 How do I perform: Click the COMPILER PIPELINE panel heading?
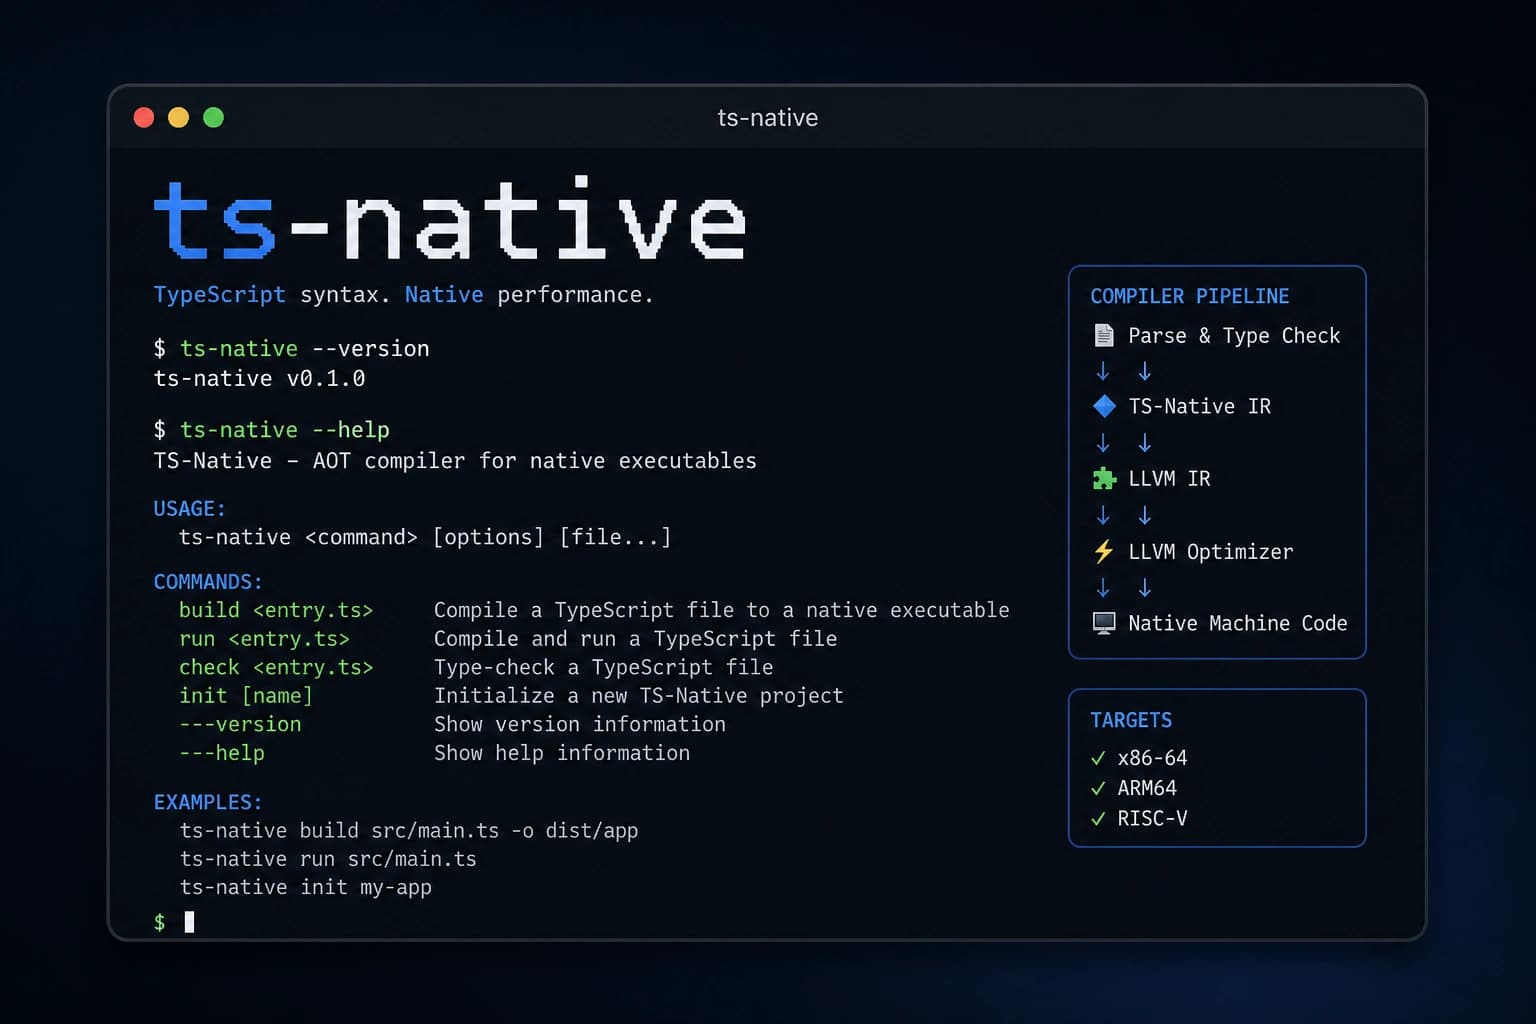tap(1190, 296)
